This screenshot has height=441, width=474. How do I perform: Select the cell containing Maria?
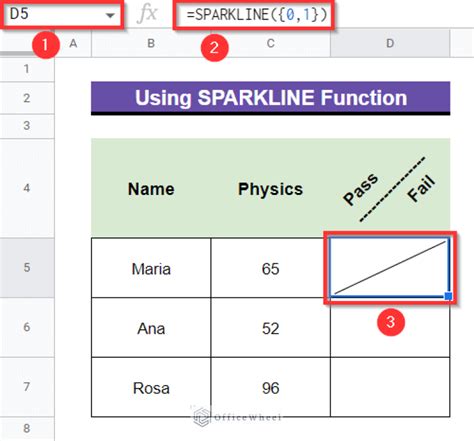151,268
